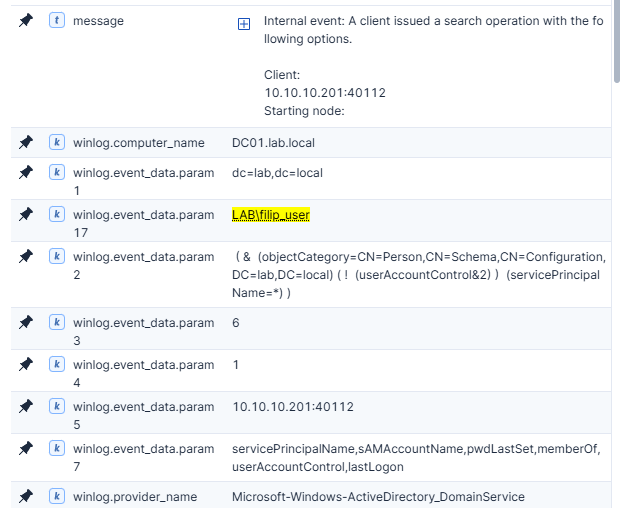
Task: Select the winlog.event_data.param2 field name
Action: 143,266
